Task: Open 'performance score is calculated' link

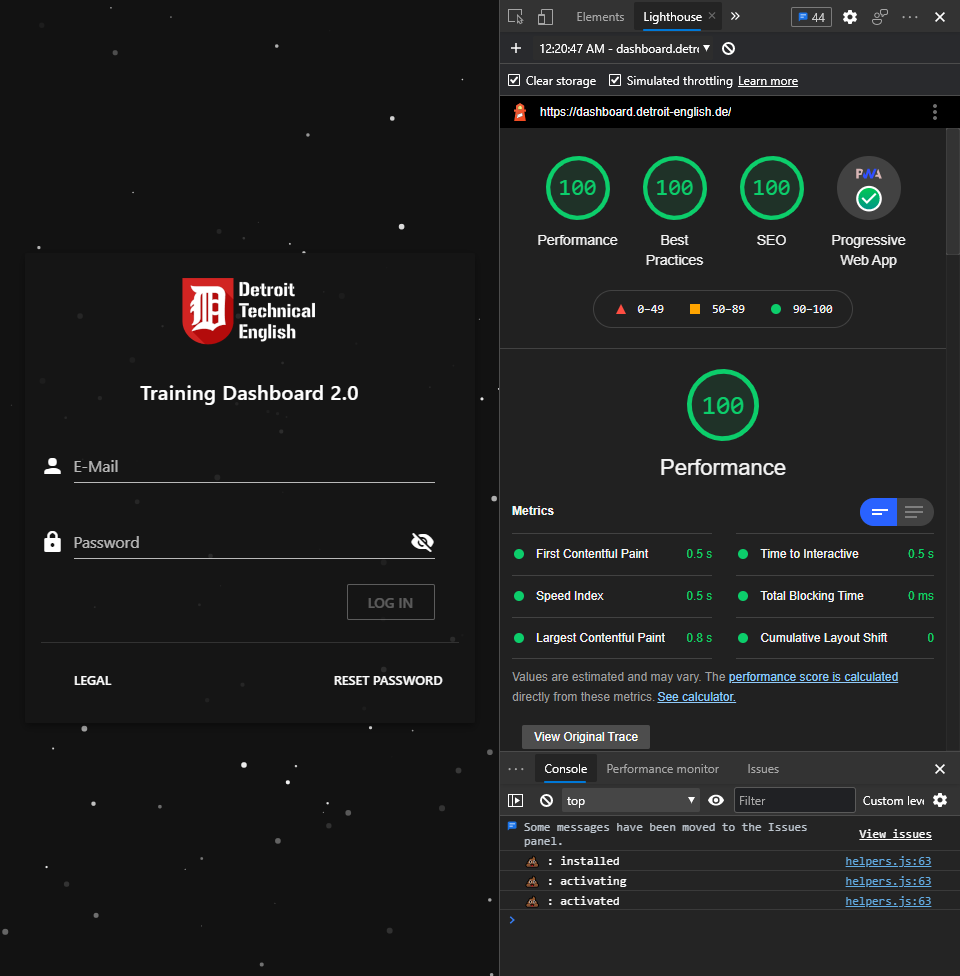Action: coord(813,677)
